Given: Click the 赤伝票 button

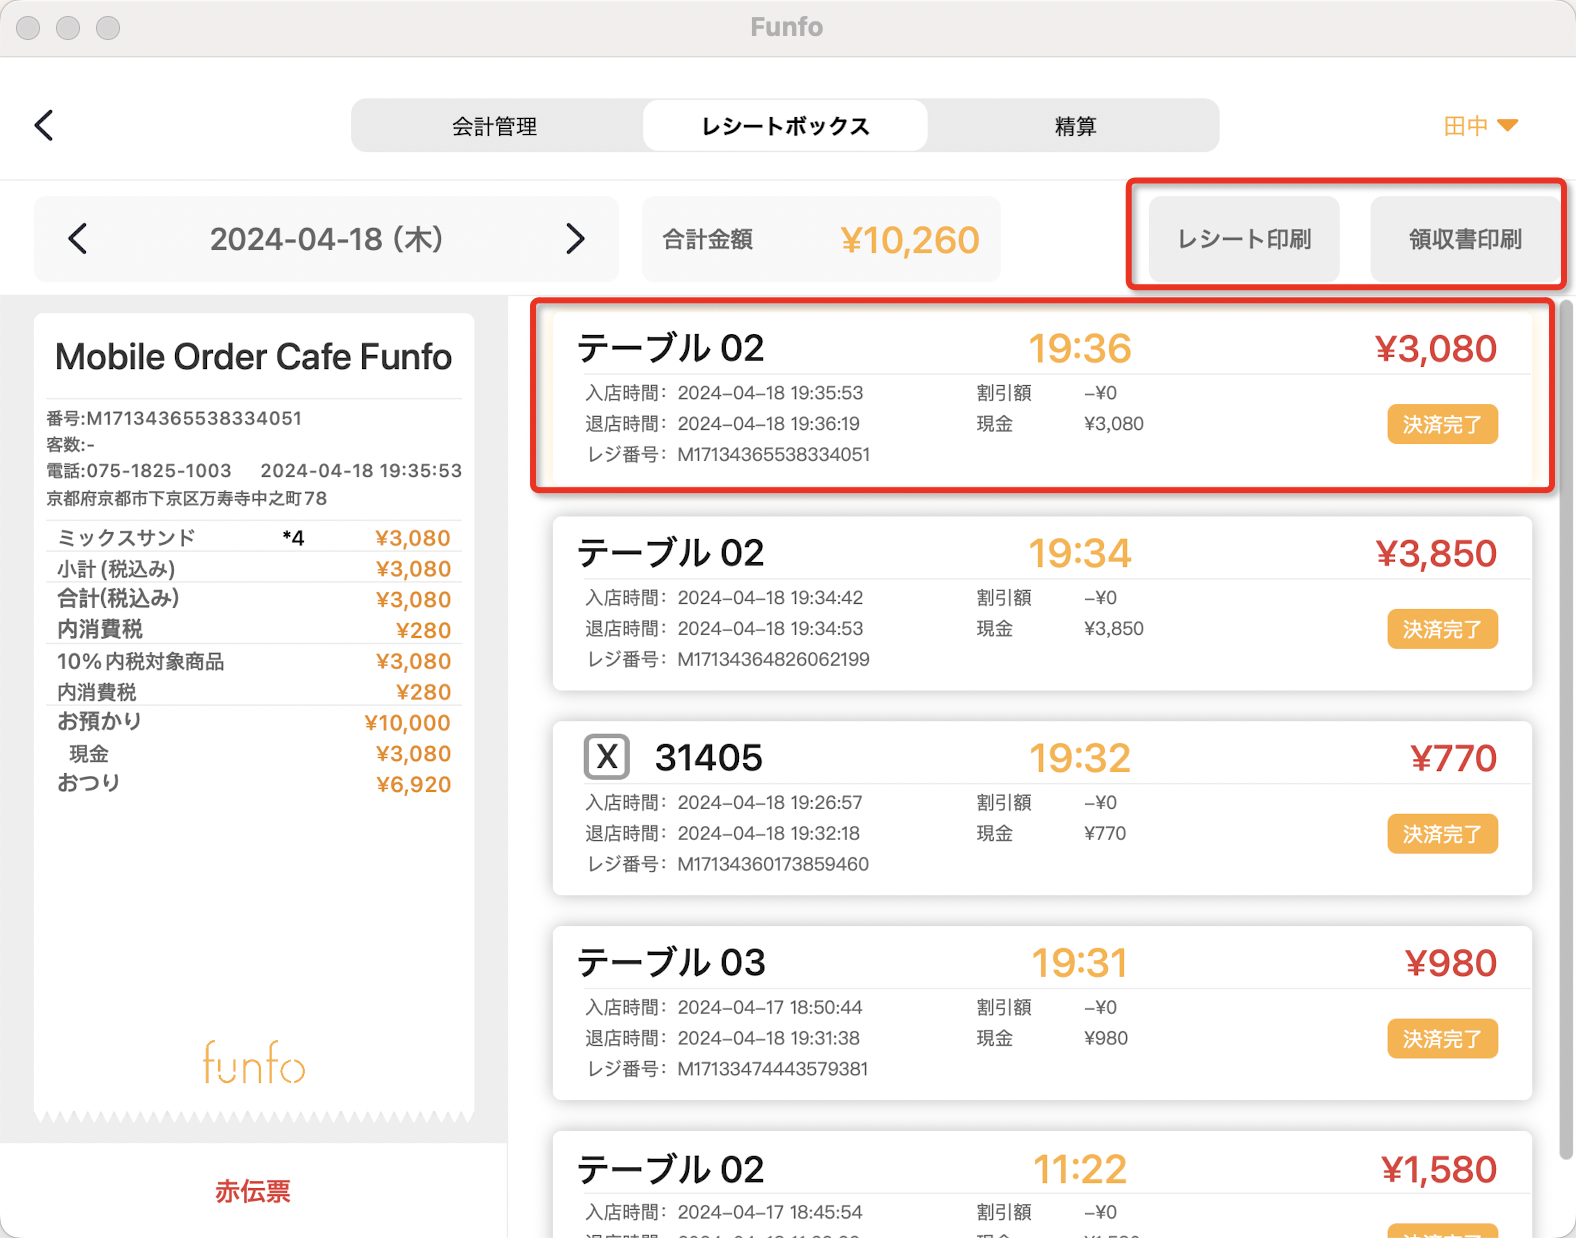Looking at the screenshot, I should click(x=253, y=1191).
